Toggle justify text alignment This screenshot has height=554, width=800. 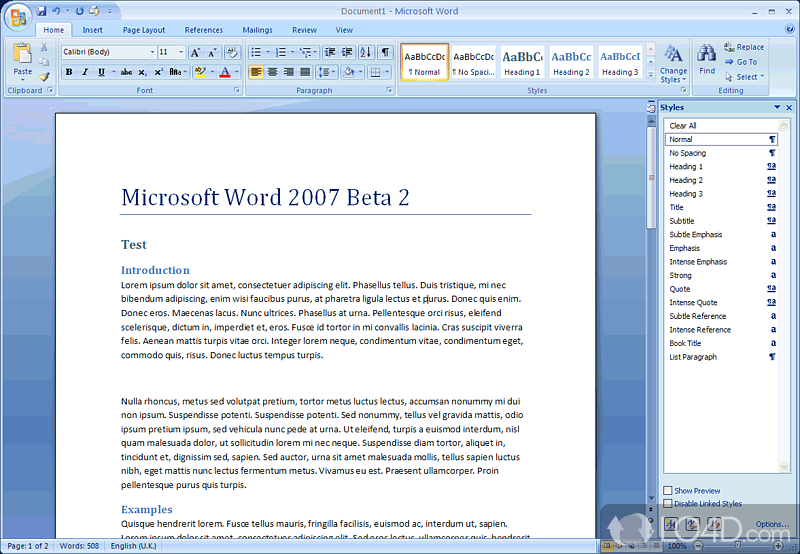tap(305, 72)
